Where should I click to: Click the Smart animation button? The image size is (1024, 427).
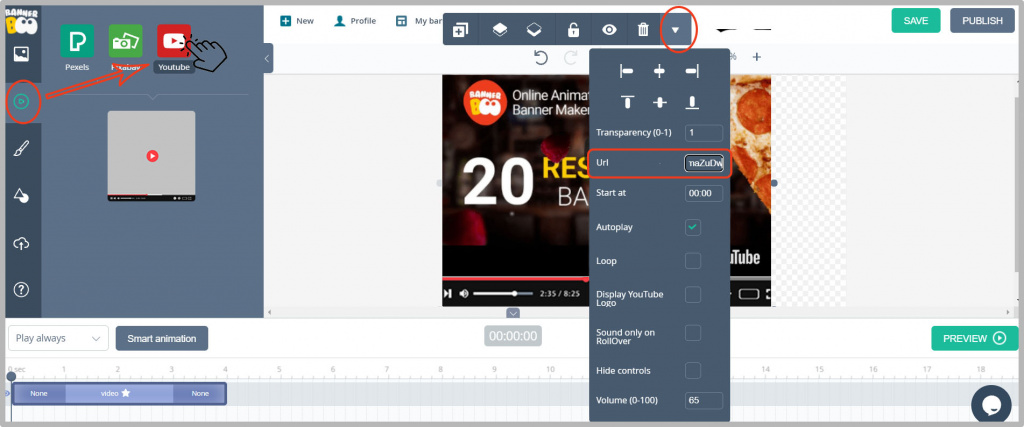click(x=162, y=338)
